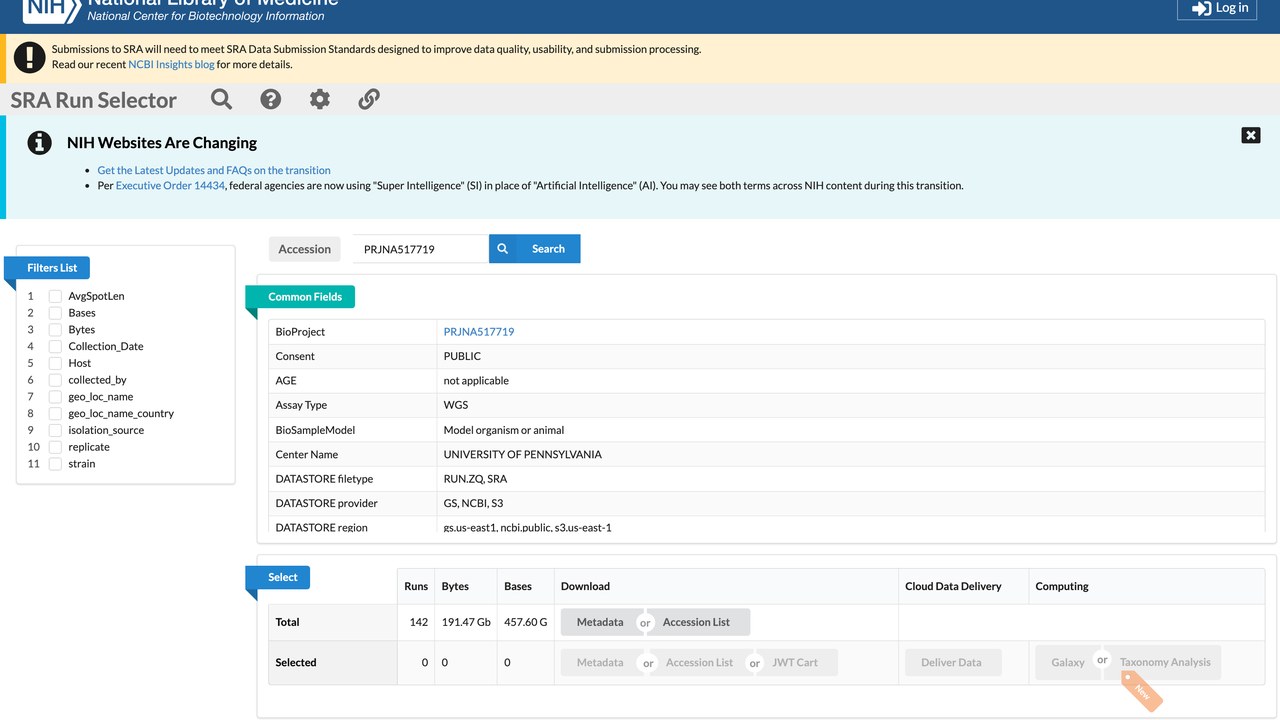
Task: Click the Deliver Data button
Action: tap(951, 662)
